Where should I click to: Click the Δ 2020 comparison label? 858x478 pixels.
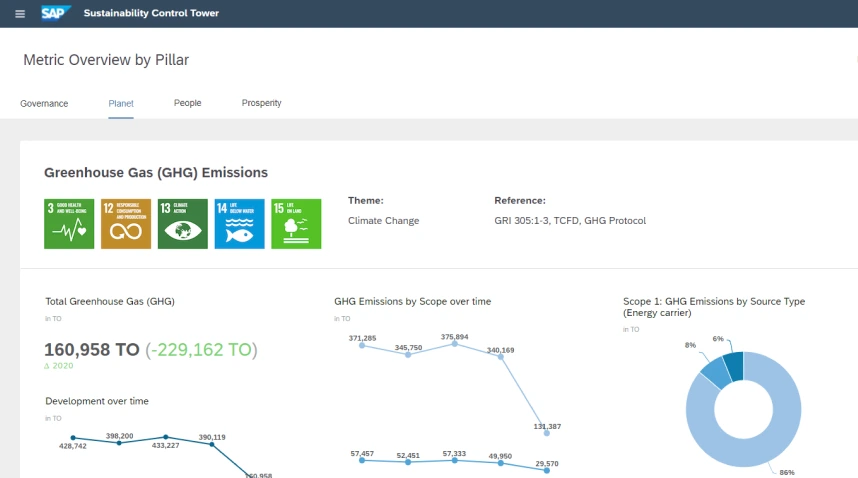(59, 366)
